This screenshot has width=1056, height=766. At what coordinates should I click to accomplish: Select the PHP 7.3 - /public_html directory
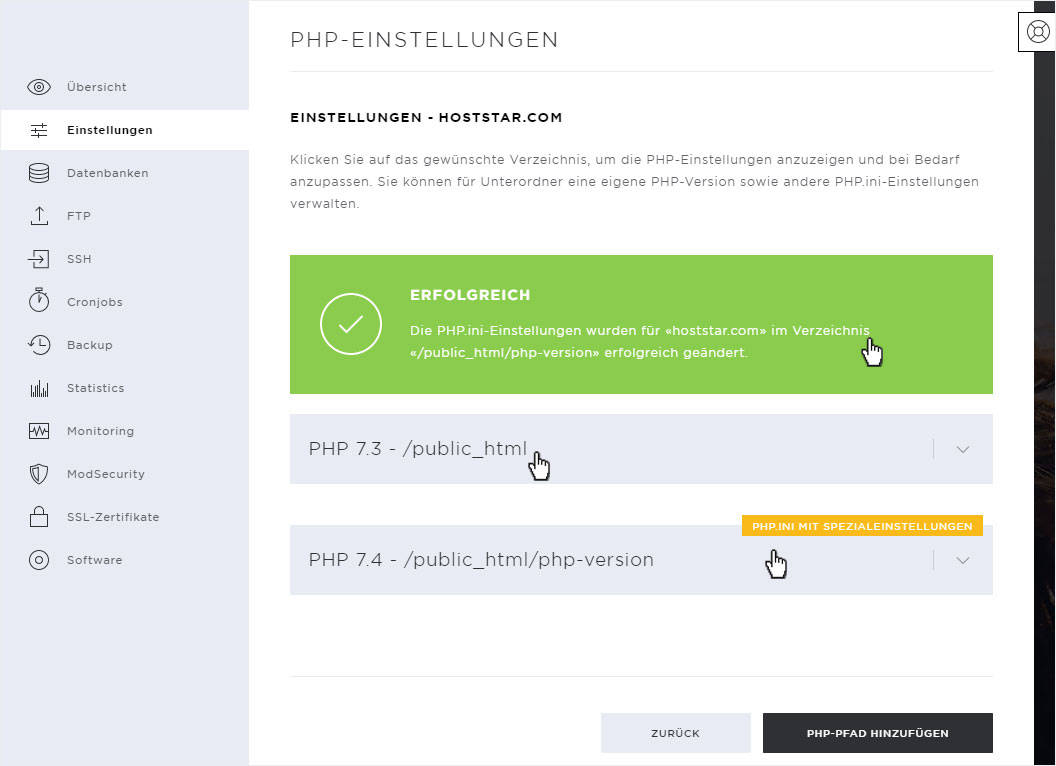641,449
